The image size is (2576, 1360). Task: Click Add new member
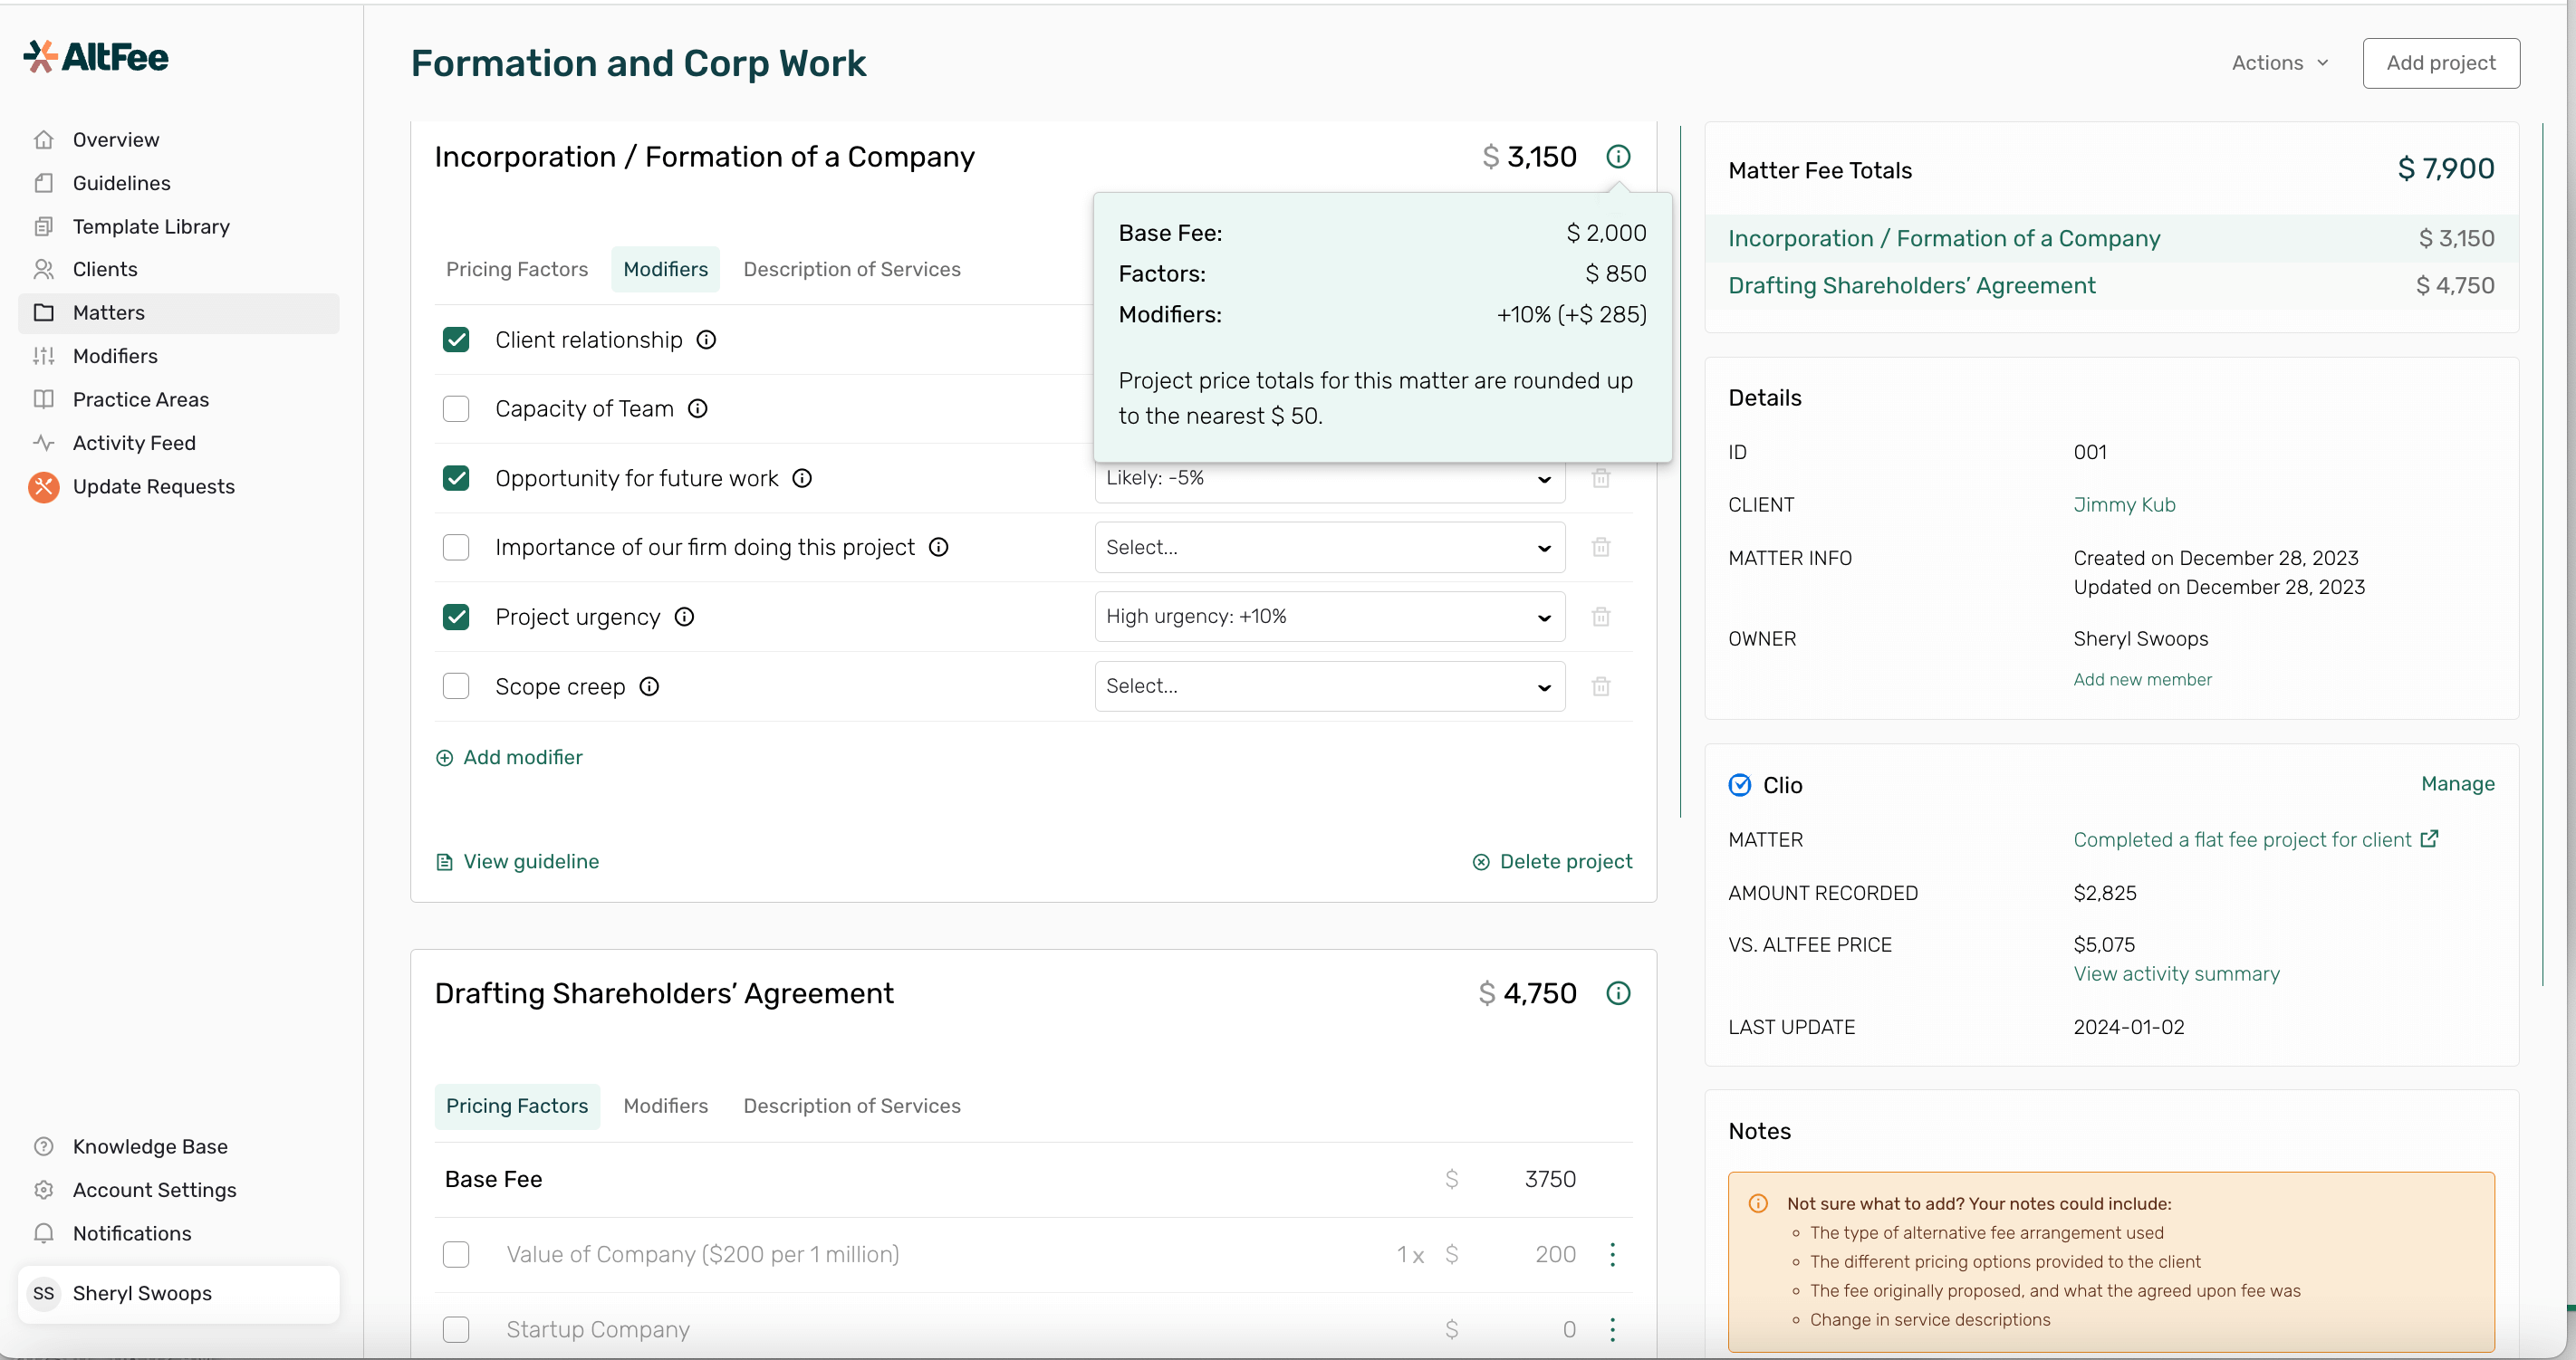(2142, 680)
